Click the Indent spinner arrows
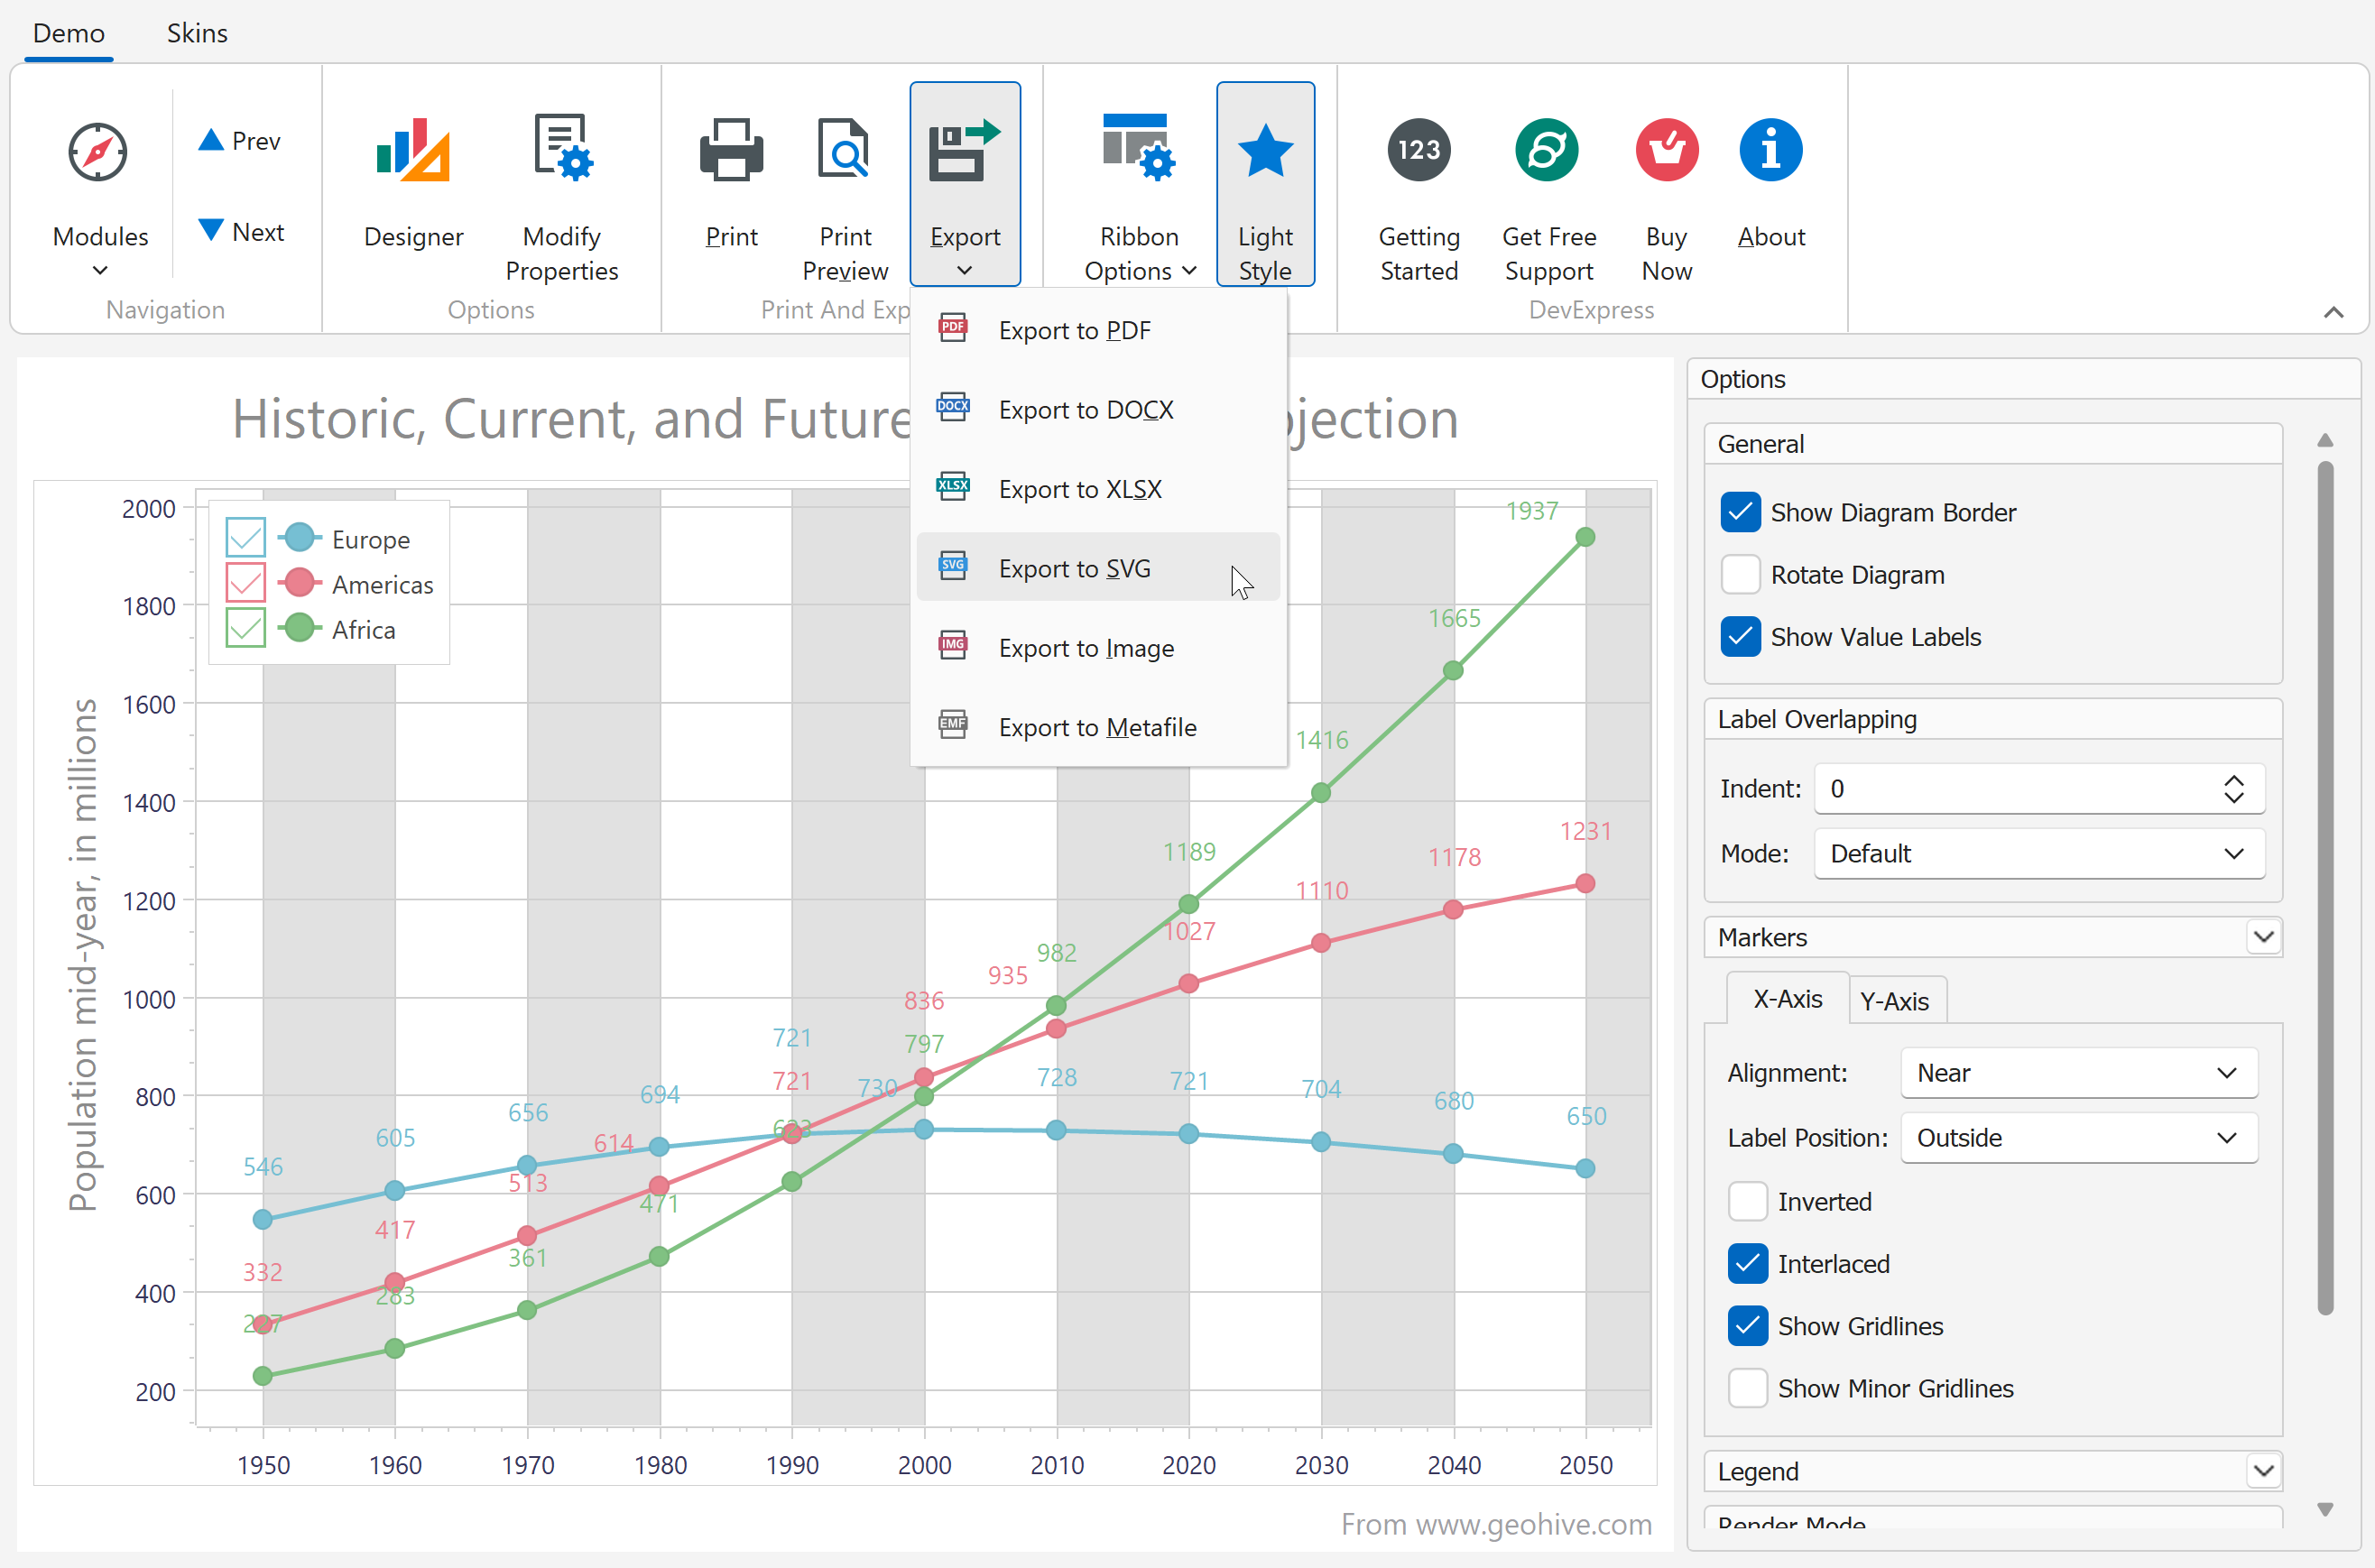This screenshot has width=2375, height=1568. click(2233, 789)
